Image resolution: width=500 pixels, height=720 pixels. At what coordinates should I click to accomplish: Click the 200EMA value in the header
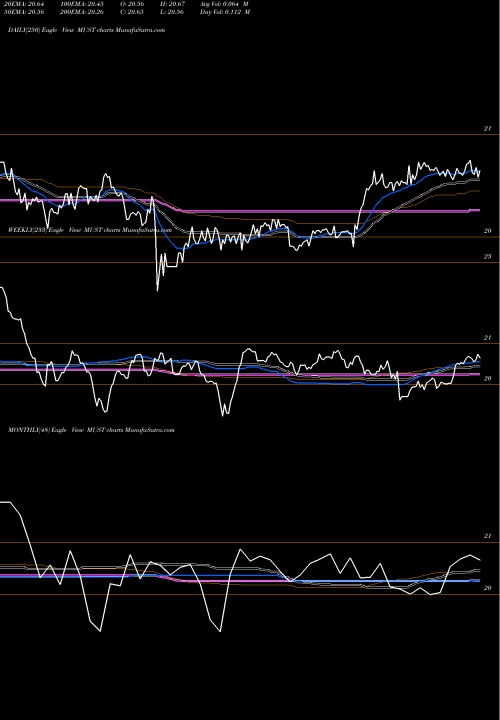81,12
